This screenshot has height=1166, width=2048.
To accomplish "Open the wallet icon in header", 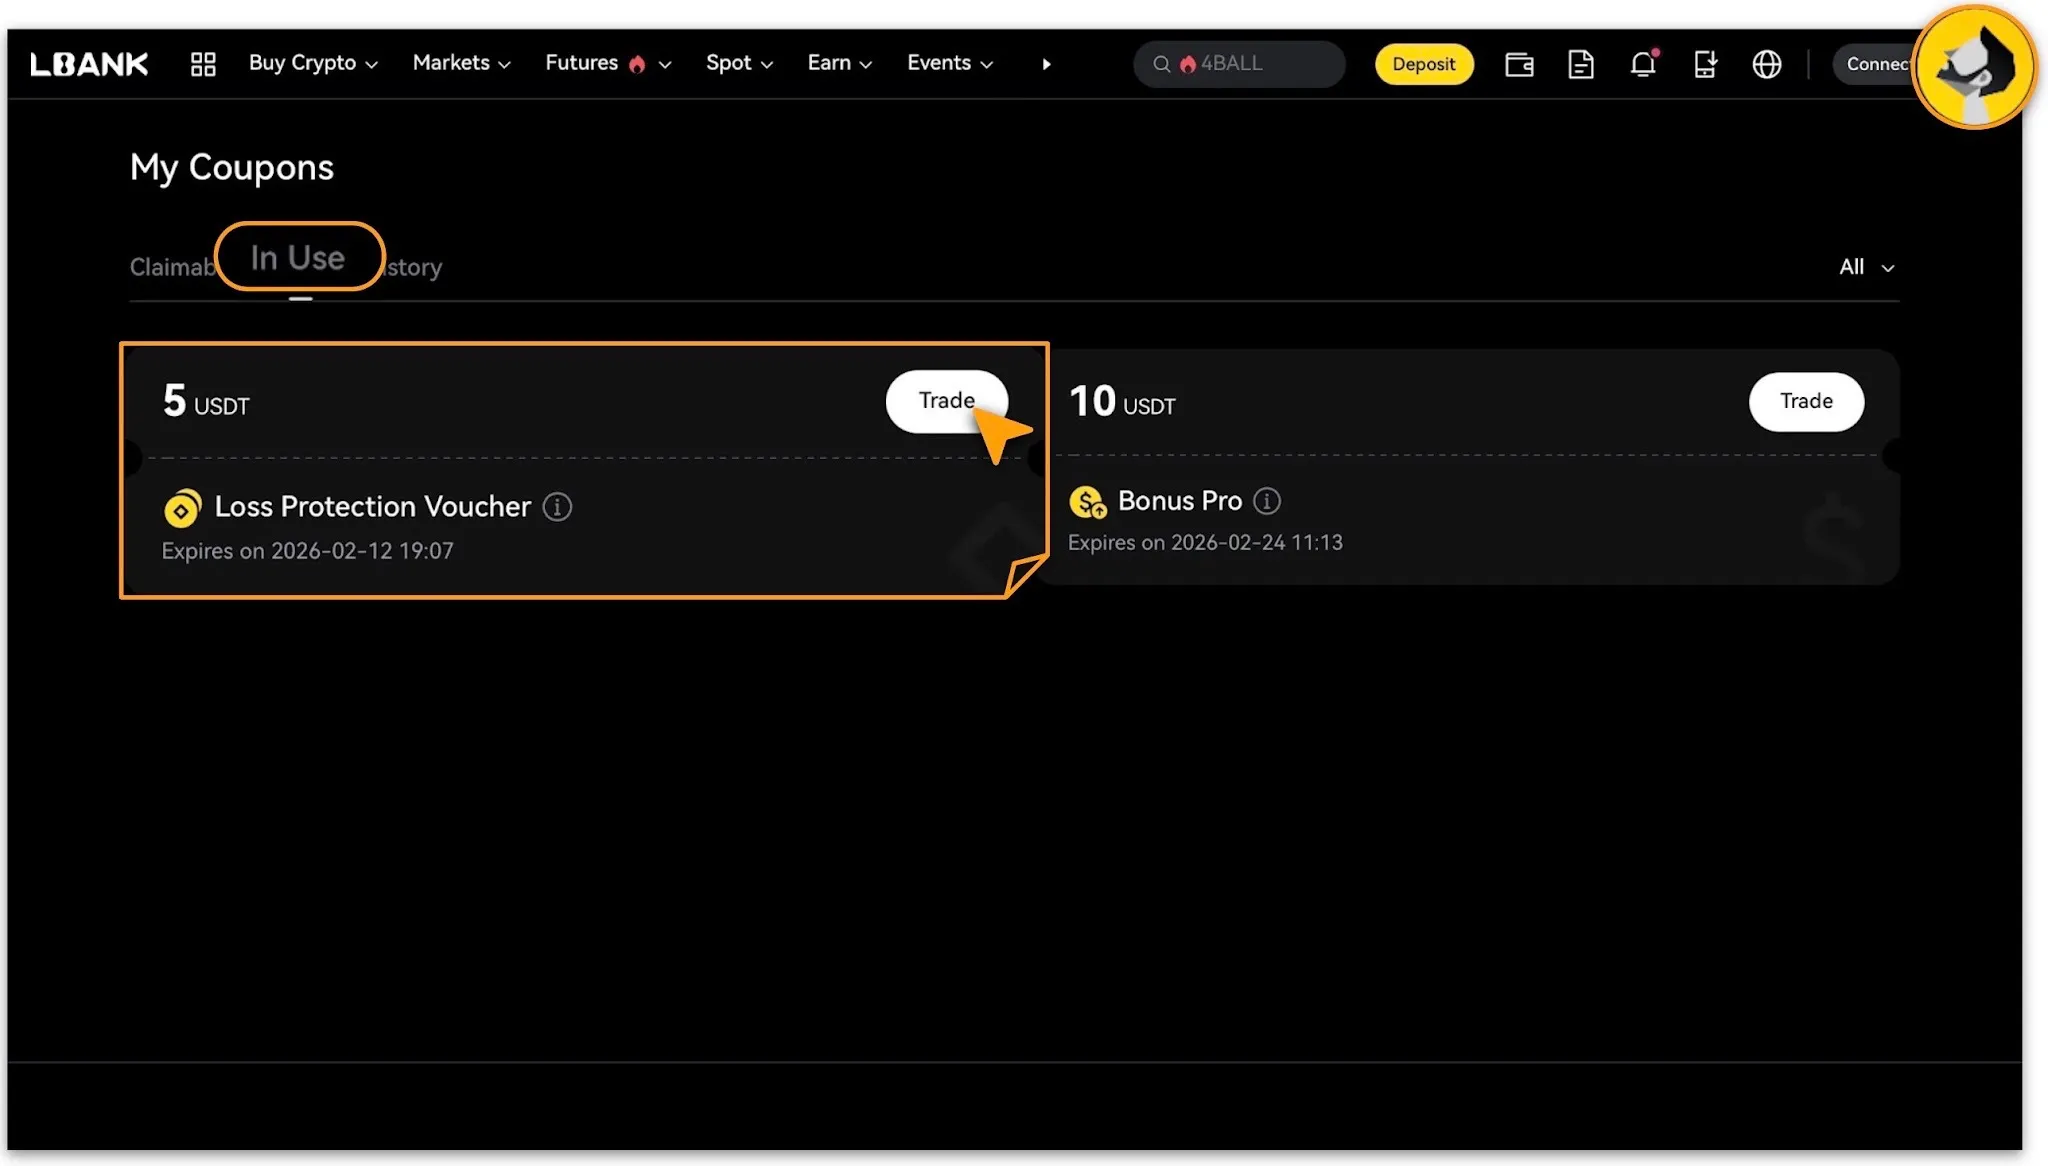I will pyautogui.click(x=1519, y=64).
